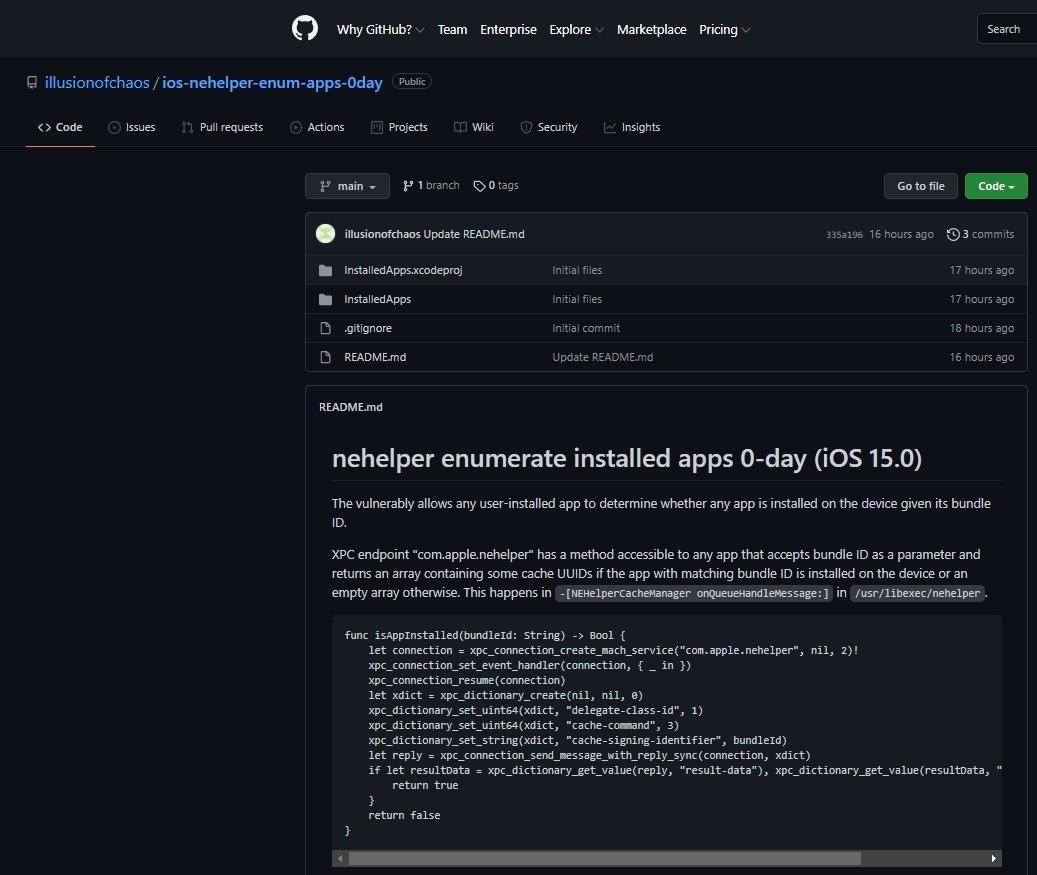Viewport: 1037px width, 875px height.
Task: Click the GitHub Octocat logo
Action: [x=305, y=28]
